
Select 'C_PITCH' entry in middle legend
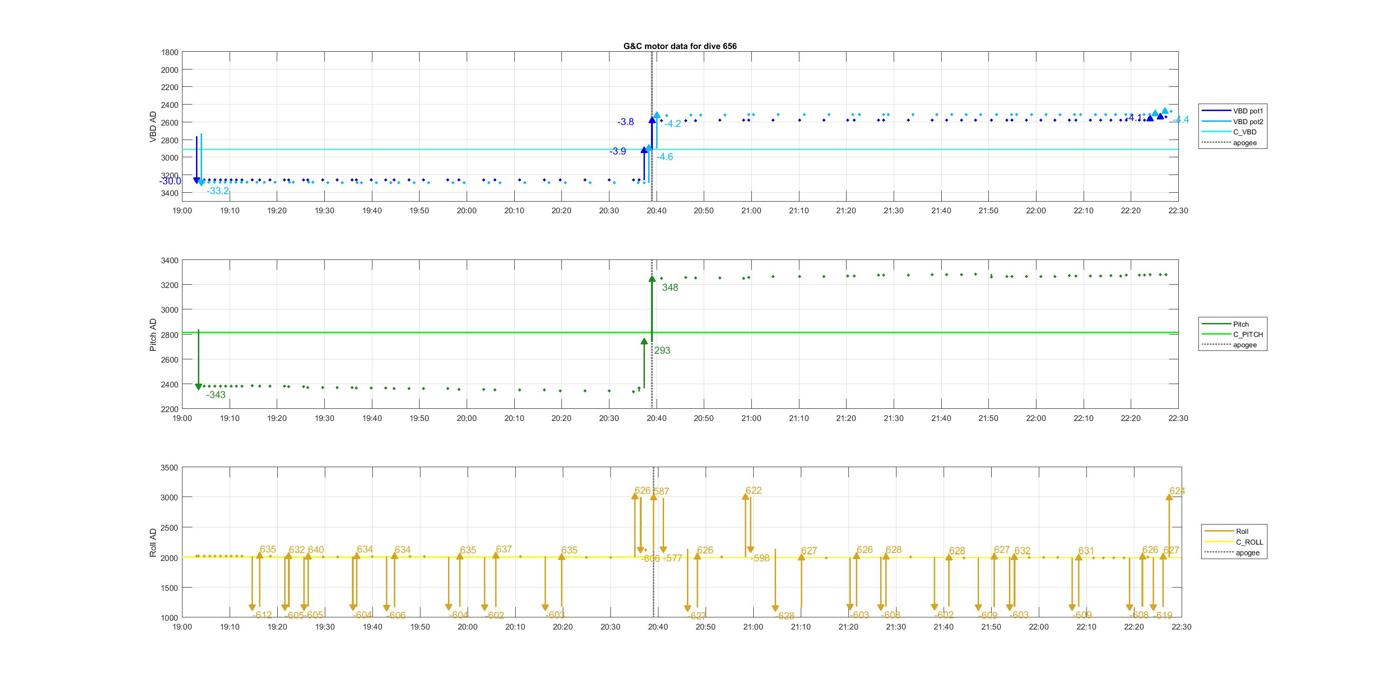pos(1233,335)
